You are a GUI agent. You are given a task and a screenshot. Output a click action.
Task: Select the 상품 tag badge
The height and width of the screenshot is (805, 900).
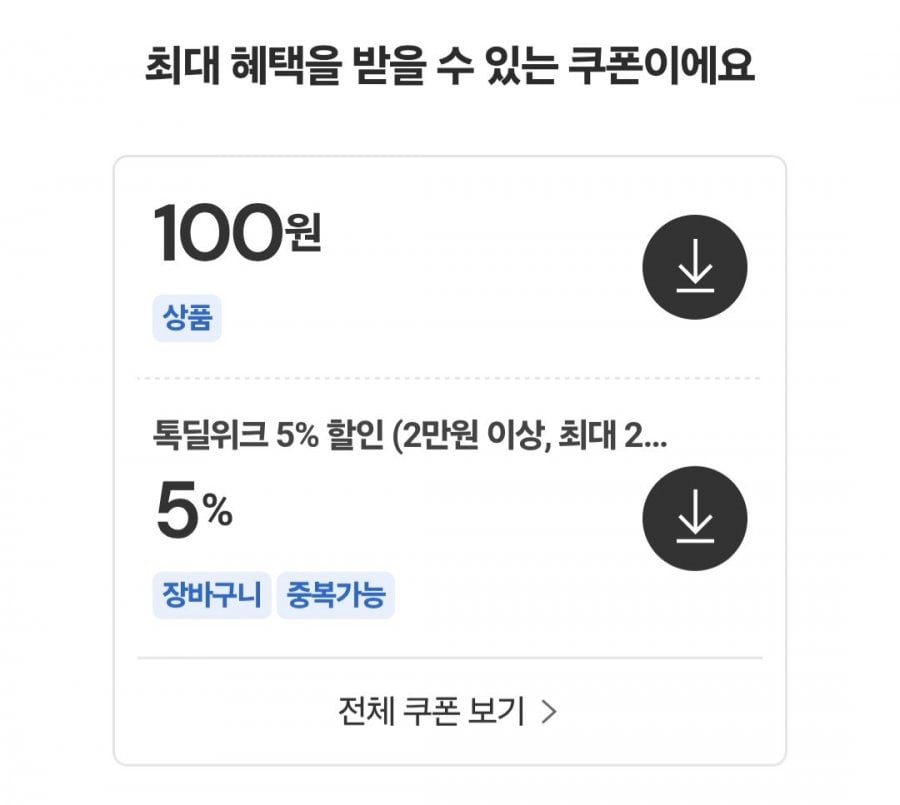[x=187, y=318]
